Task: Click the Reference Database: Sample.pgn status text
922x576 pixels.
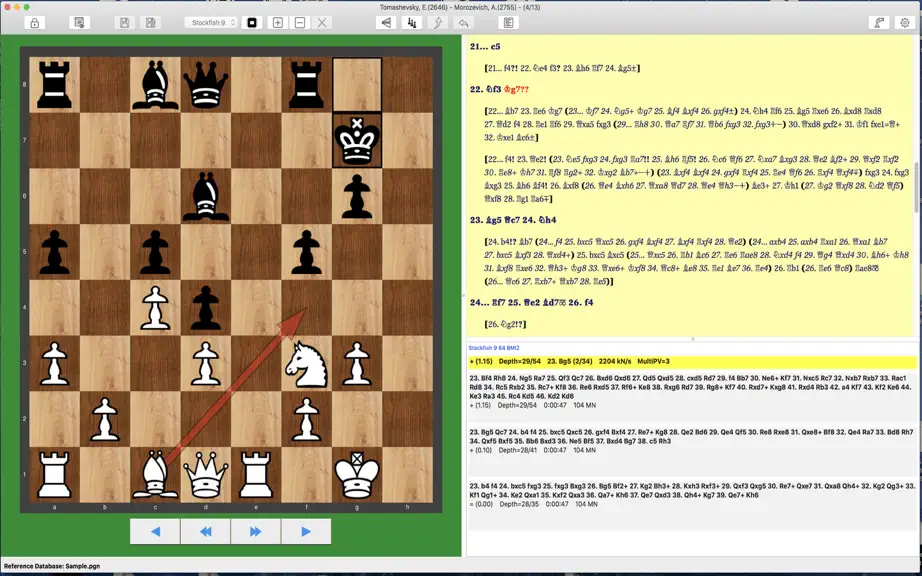Action: (x=52, y=566)
